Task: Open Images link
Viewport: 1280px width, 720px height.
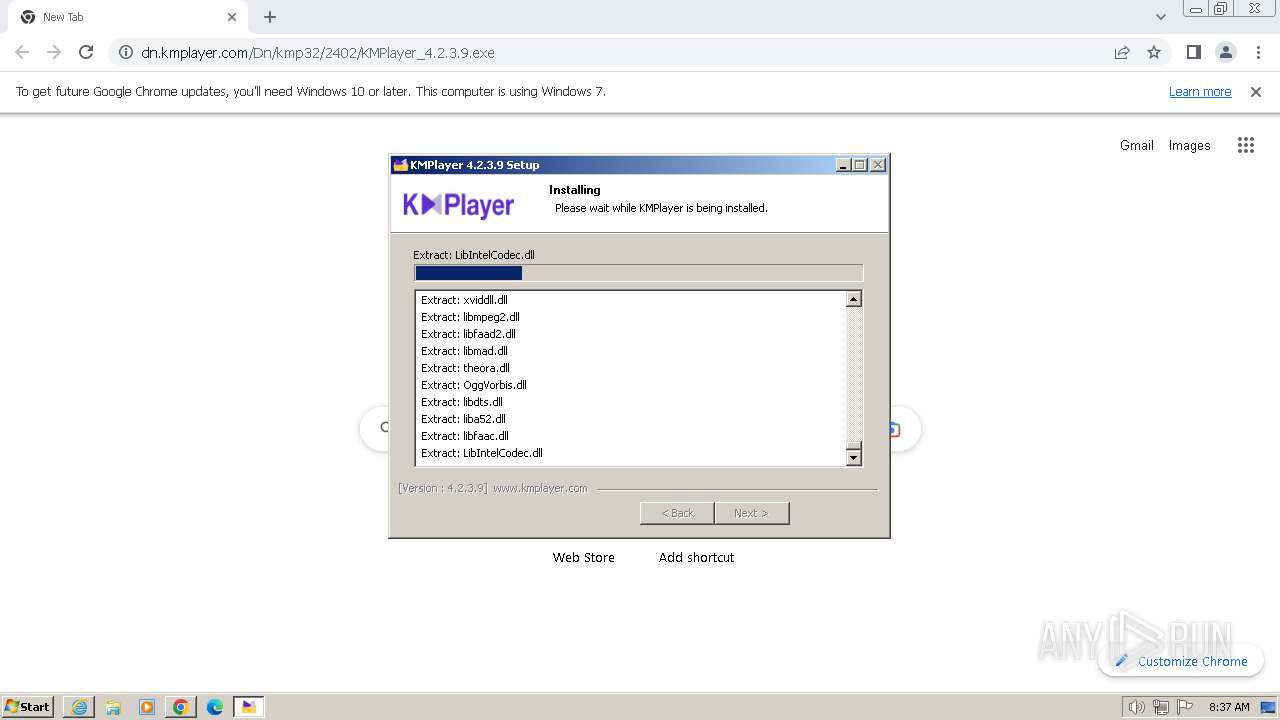Action: tap(1189, 145)
